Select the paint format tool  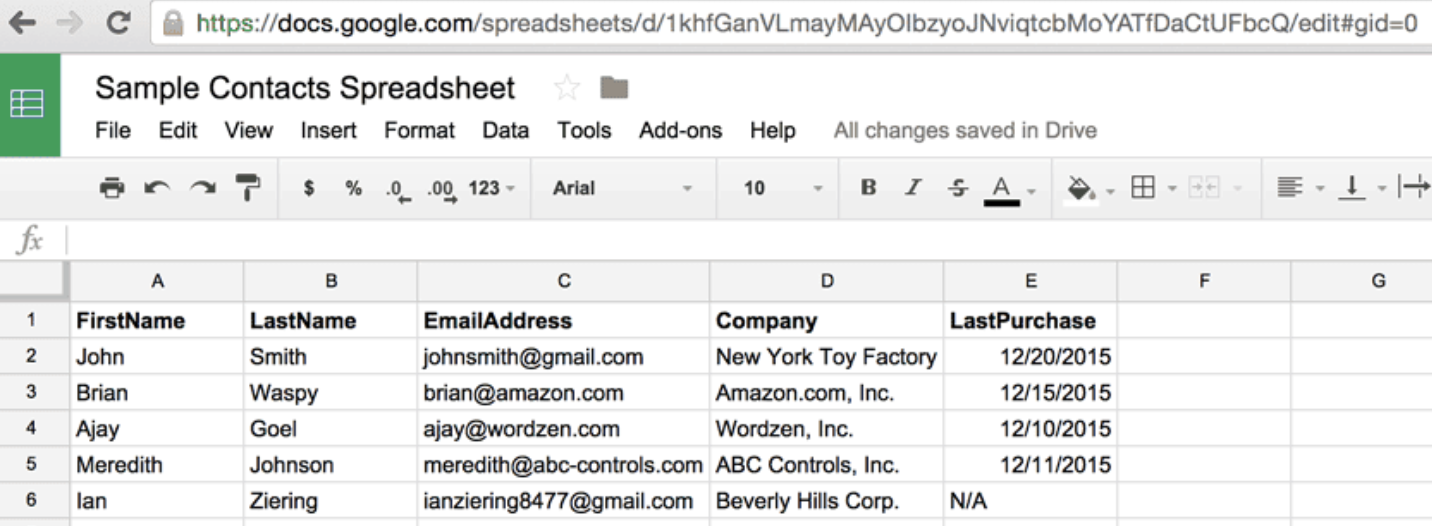[247, 187]
